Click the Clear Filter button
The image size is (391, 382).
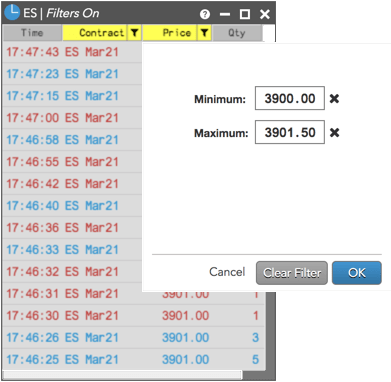point(292,273)
